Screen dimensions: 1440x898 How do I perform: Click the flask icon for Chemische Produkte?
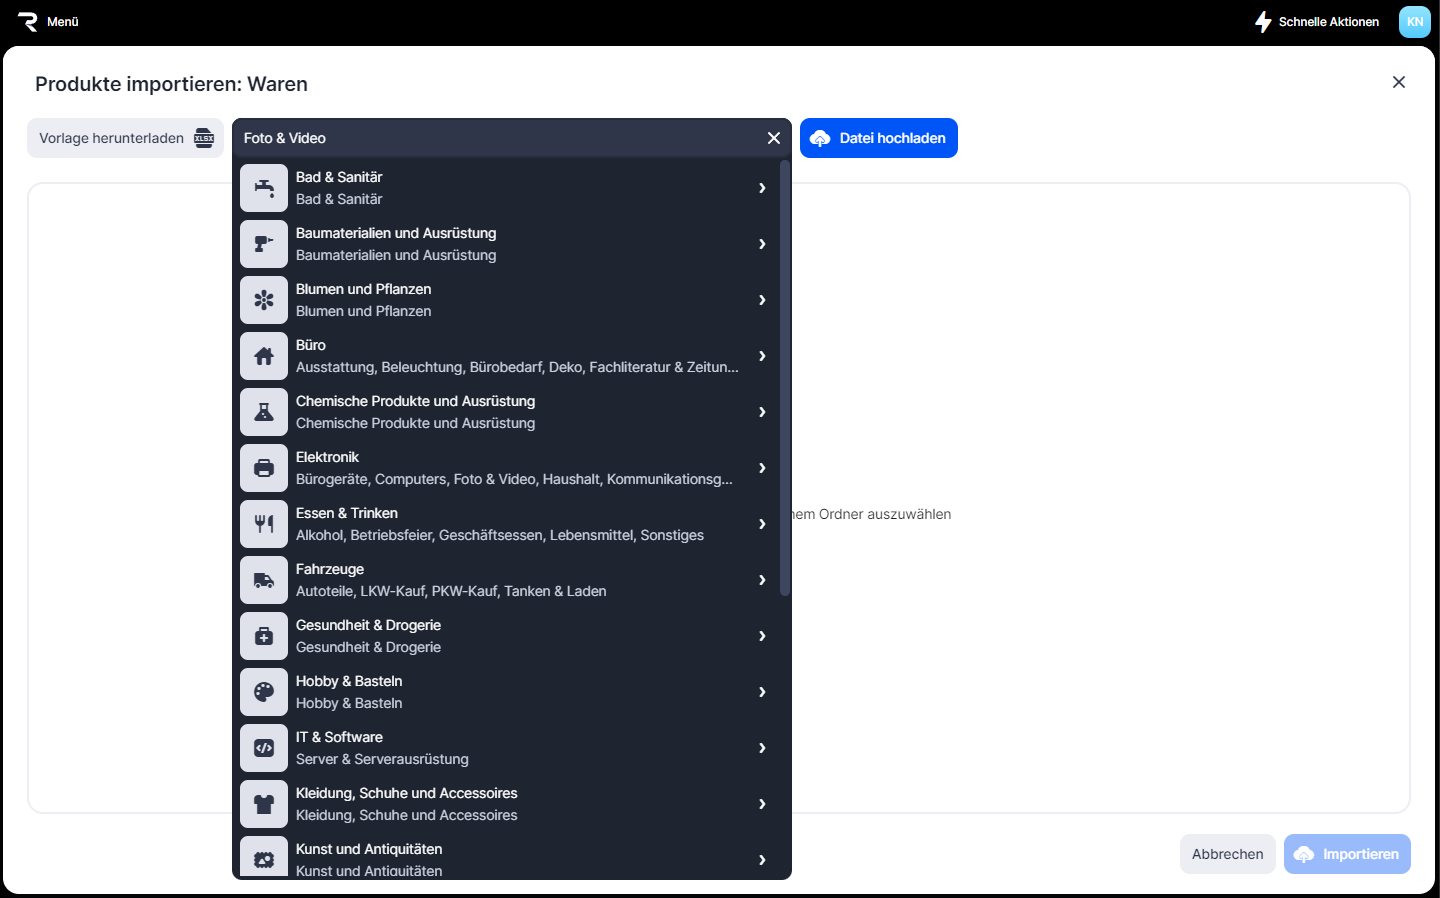tap(264, 412)
